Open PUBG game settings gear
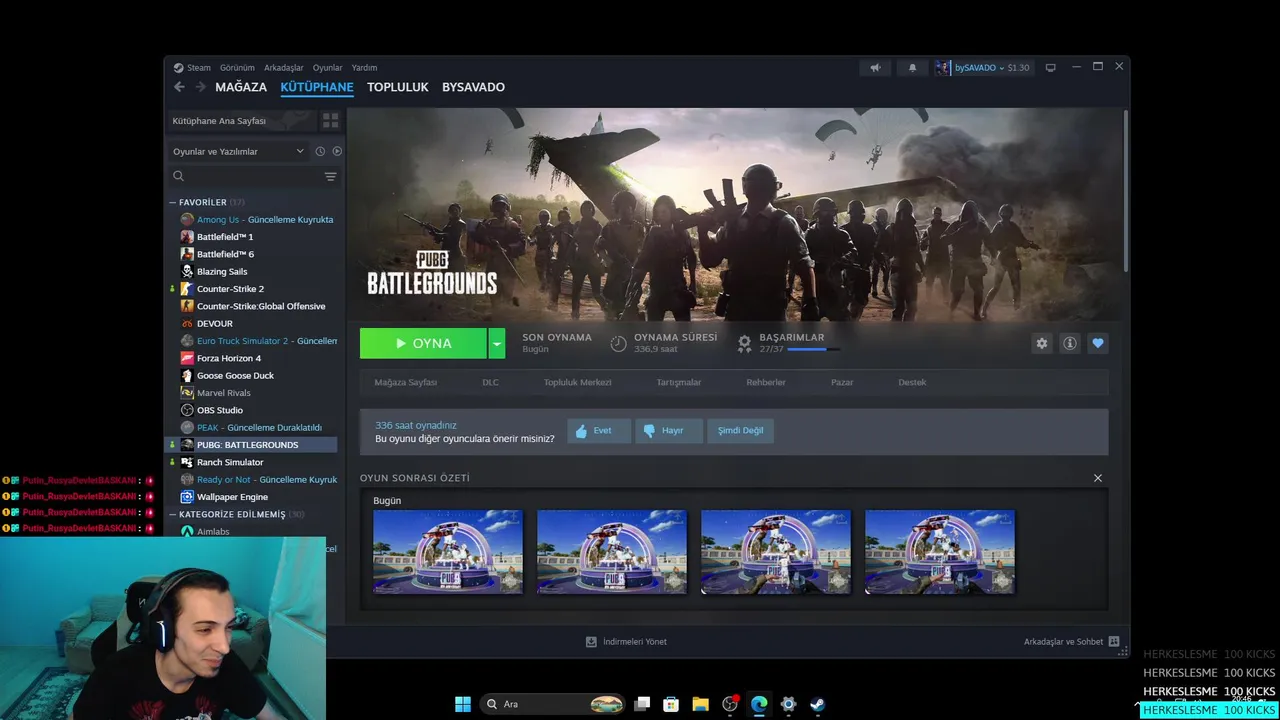Screen dimensions: 1280x720 [x=1042, y=343]
